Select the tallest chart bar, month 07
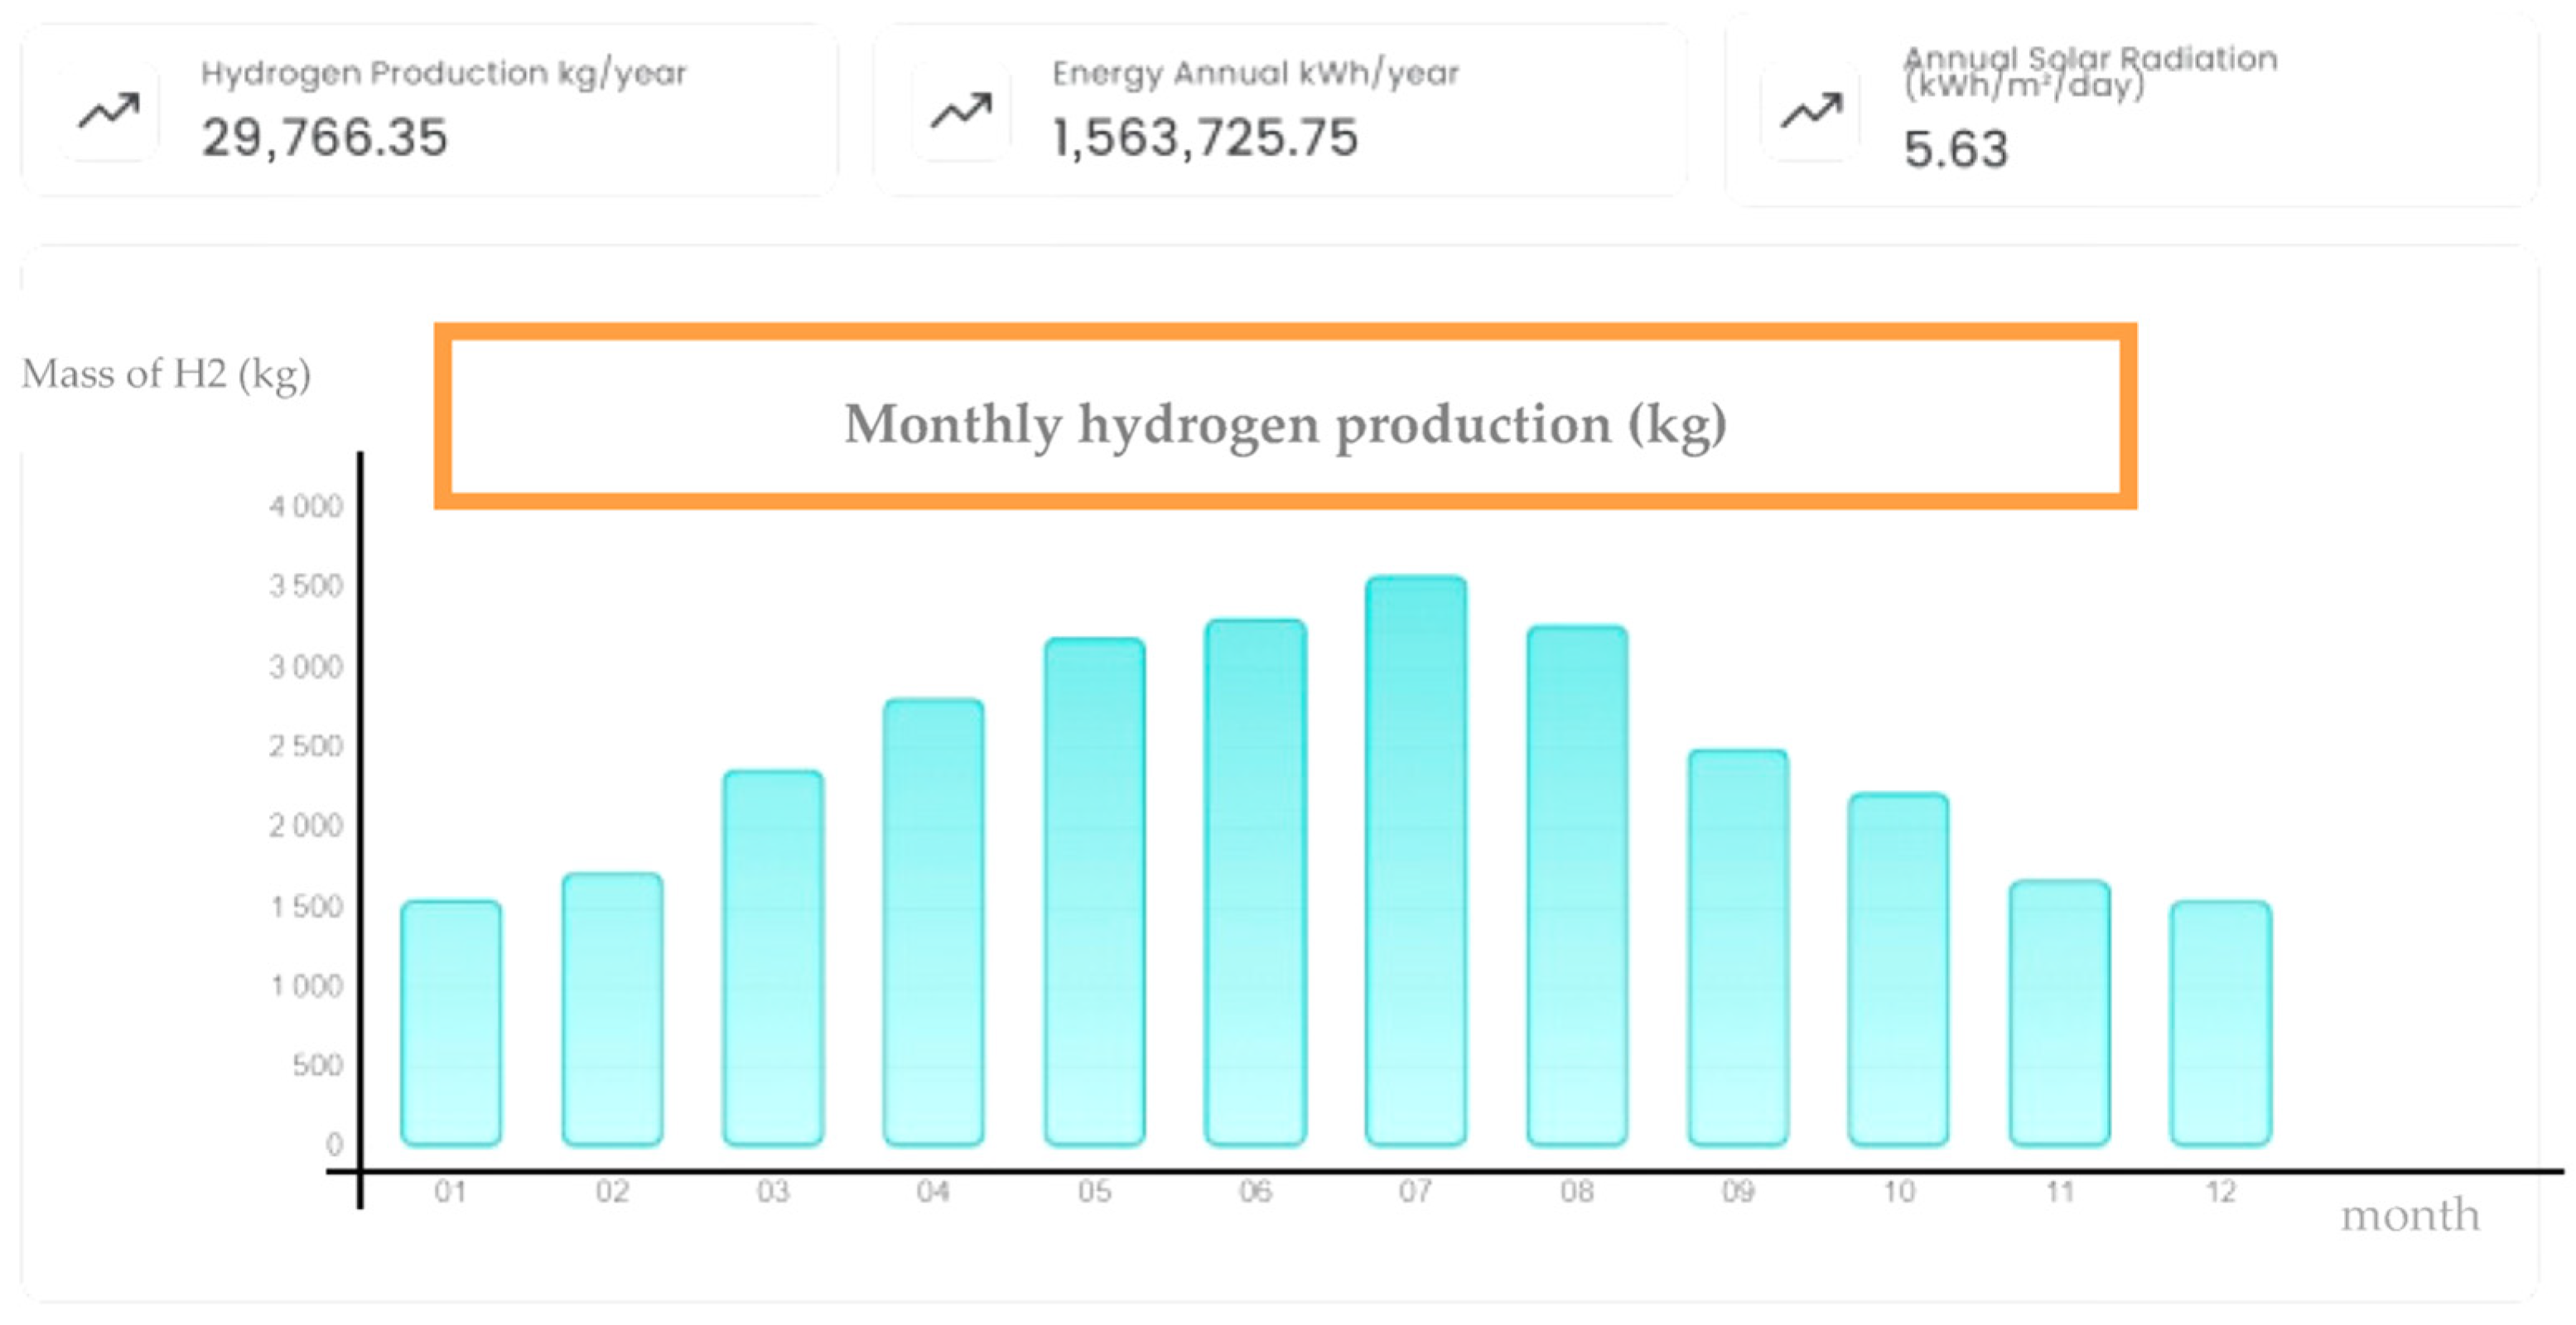 1416,860
